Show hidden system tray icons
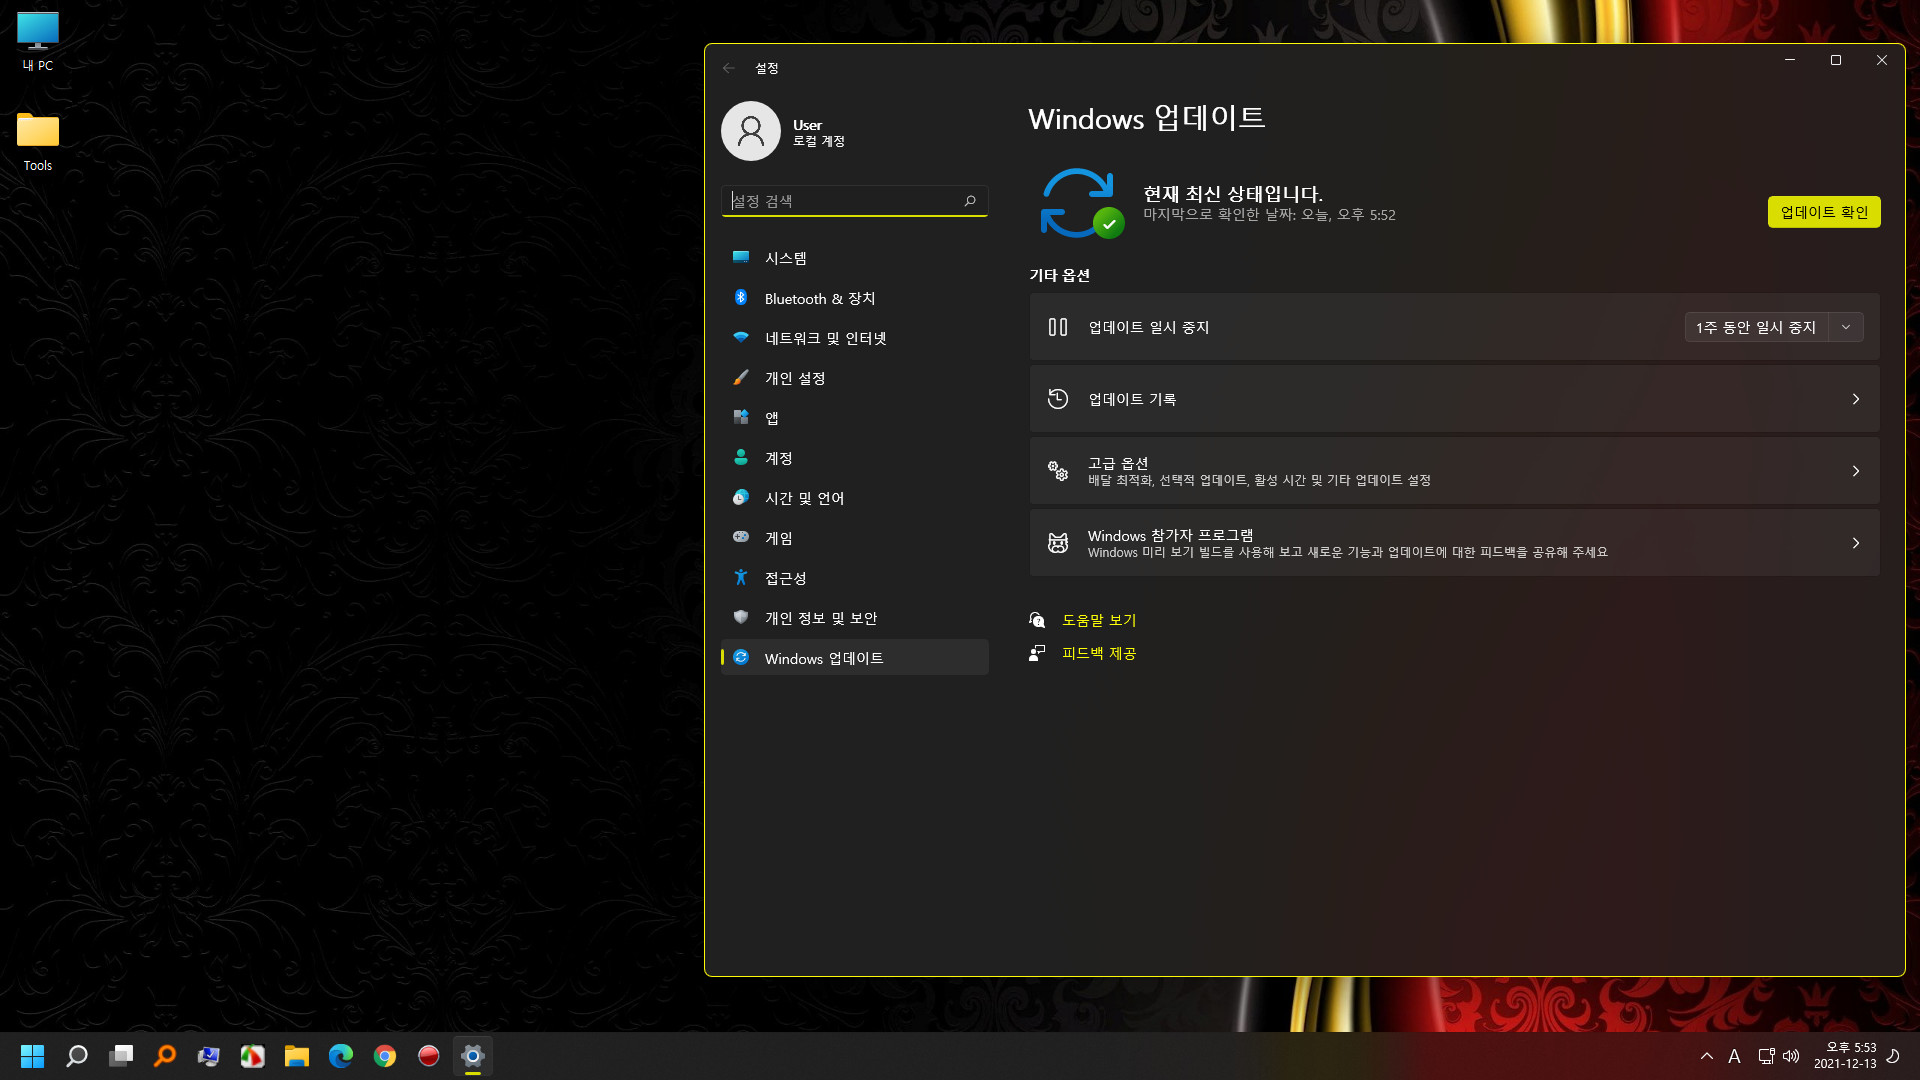 [x=1707, y=1056]
